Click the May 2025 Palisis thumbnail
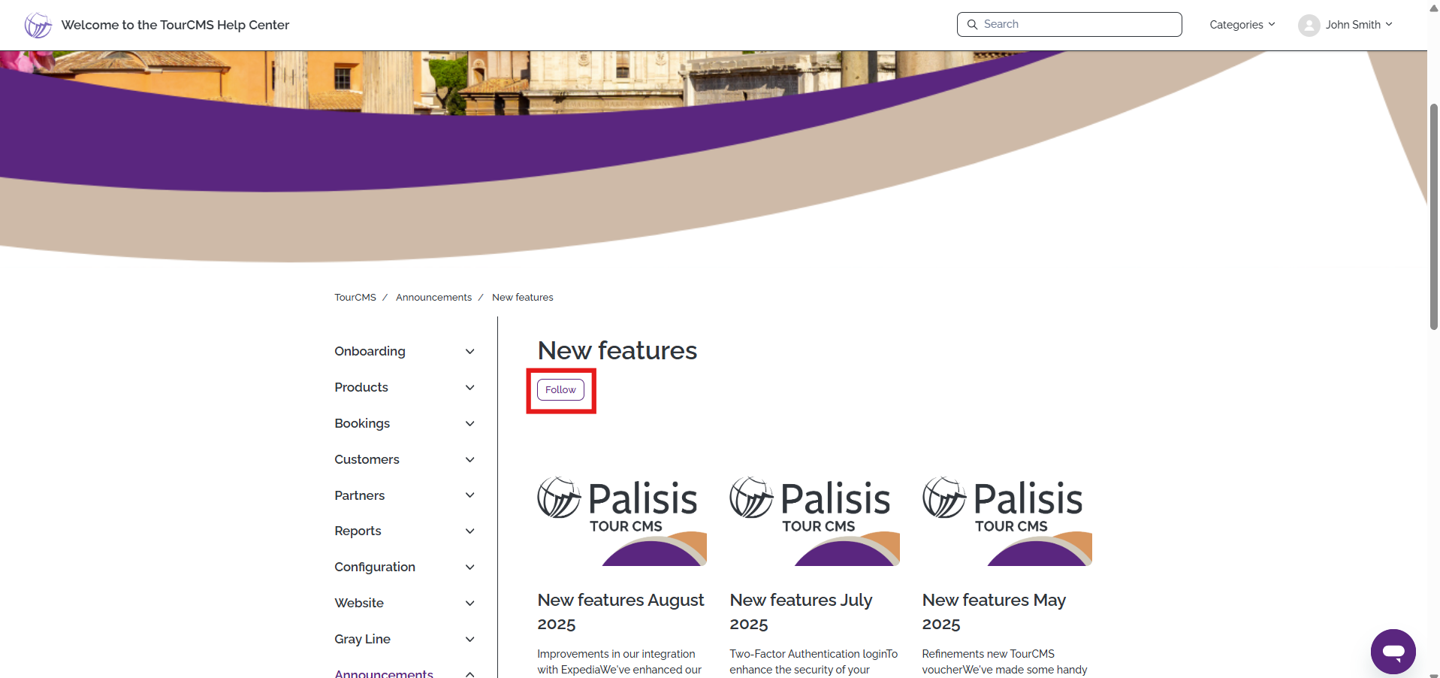 pyautogui.click(x=1007, y=520)
